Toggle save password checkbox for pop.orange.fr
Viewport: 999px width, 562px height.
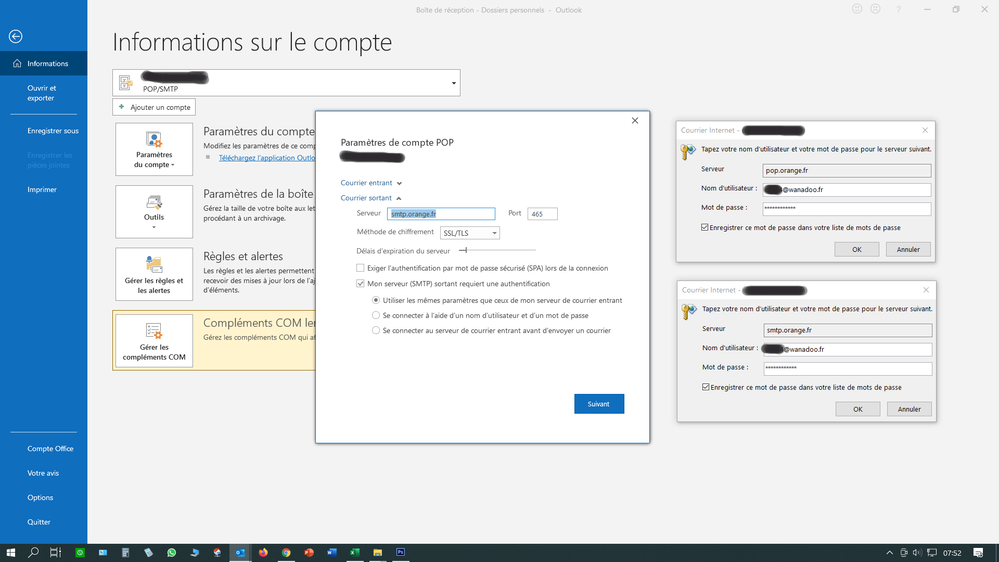pos(705,227)
